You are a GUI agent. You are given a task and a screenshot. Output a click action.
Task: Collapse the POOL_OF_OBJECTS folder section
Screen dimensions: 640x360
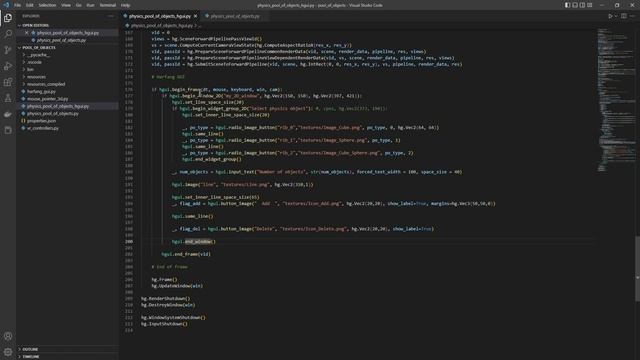pyautogui.click(x=39, y=47)
